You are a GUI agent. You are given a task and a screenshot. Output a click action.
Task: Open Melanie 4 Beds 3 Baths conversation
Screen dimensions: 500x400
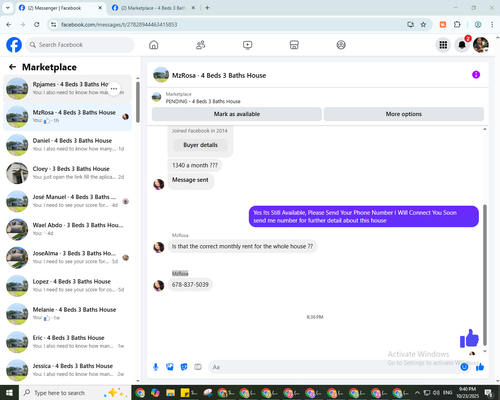tap(67, 314)
